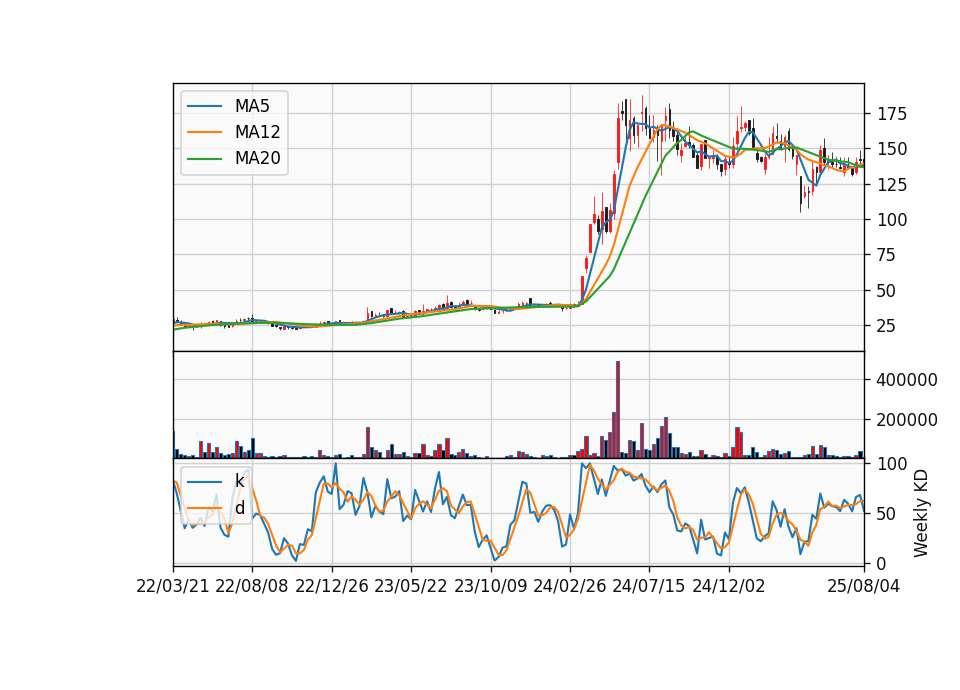Viewport: 960px width, 690px height.
Task: Click the 25/08/04 date tick label
Action: [x=864, y=586]
